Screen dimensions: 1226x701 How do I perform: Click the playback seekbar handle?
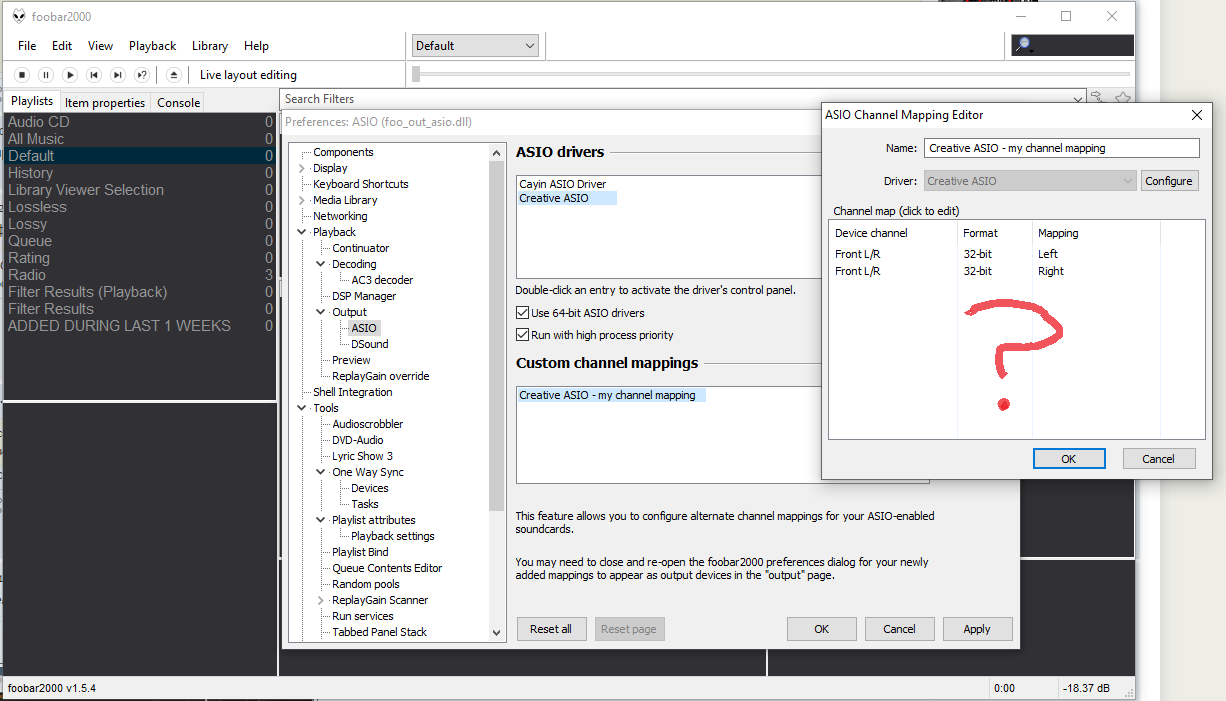point(416,74)
